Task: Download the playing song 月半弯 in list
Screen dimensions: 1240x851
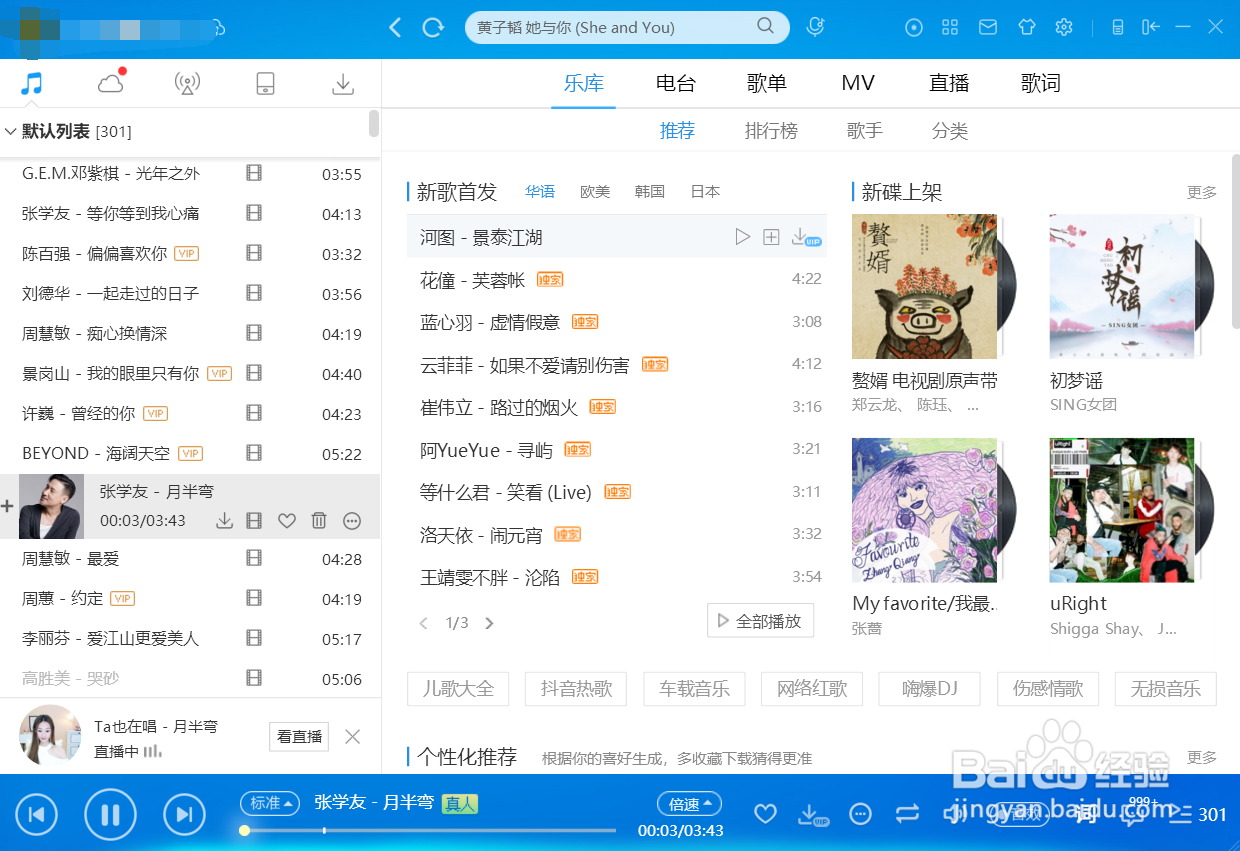Action: (225, 520)
